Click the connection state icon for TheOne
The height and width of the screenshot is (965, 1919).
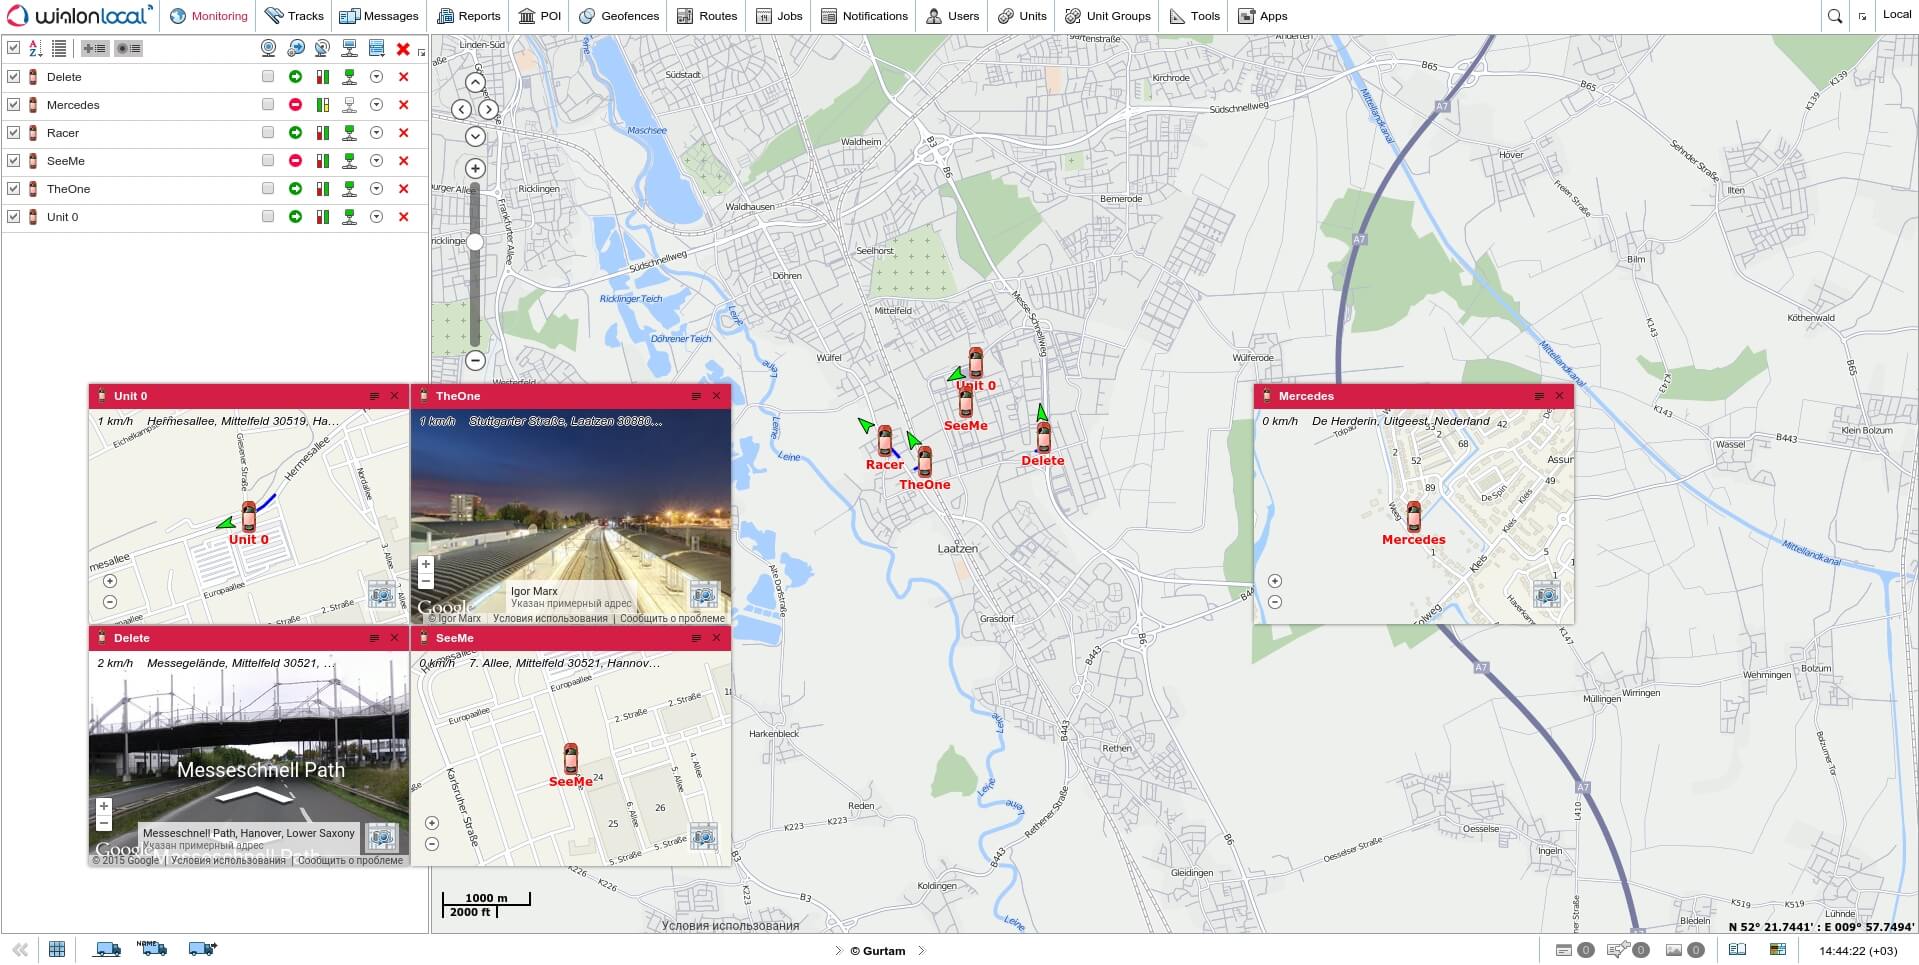[349, 189]
